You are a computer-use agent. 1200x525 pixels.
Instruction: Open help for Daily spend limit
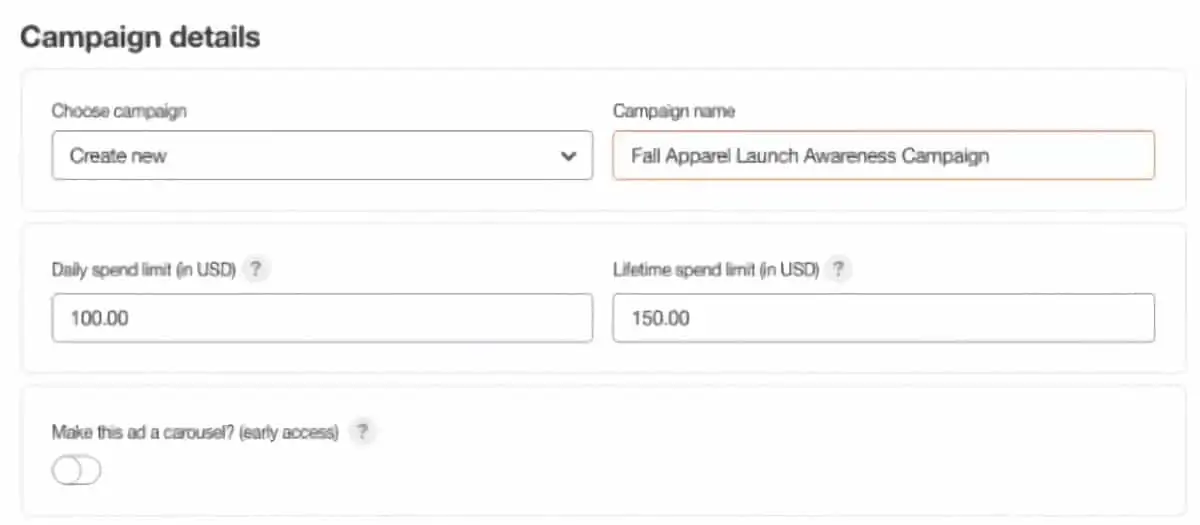point(257,269)
